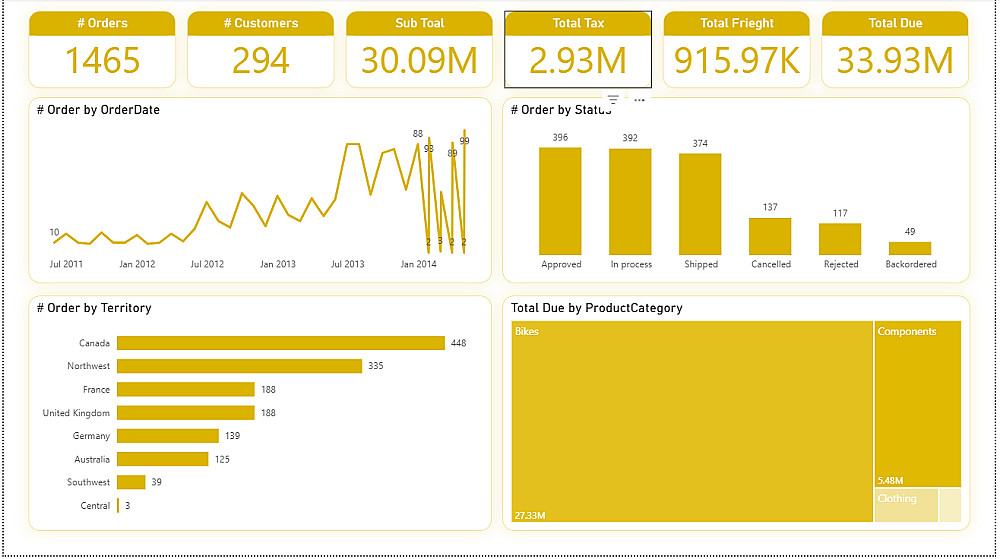Screen dimensions: 1000x559
Task: Click the 448 data label for Canada
Action: coord(459,343)
